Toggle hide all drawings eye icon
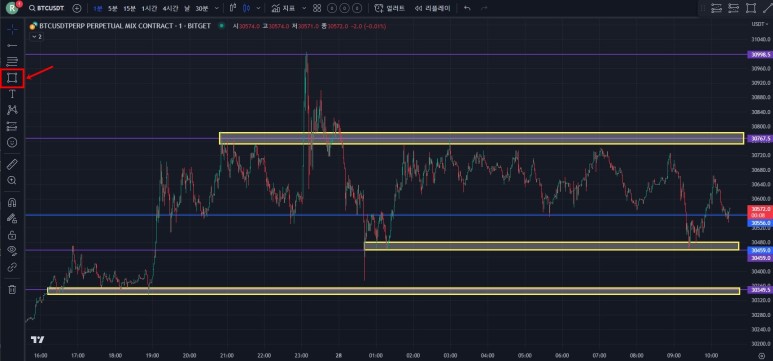 [x=12, y=251]
